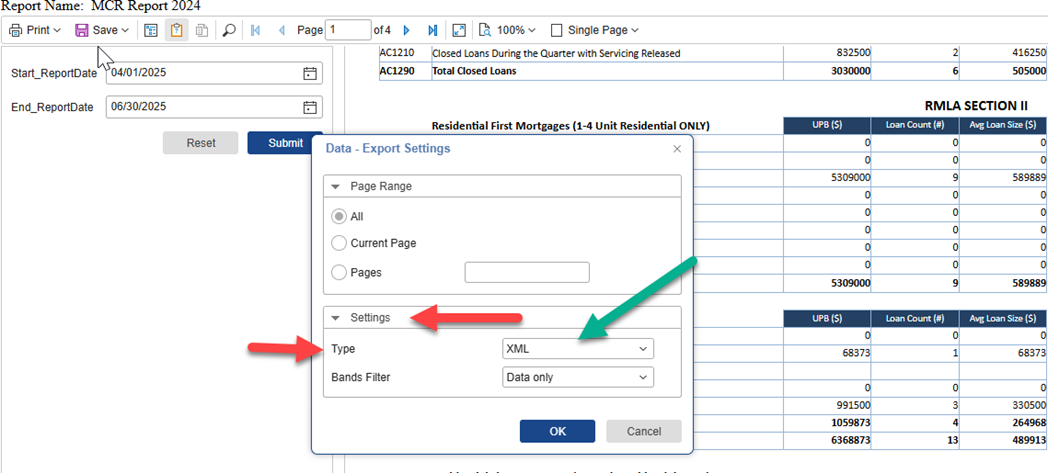Open calendar for Start_ReportDate
The image size is (1048, 473).
coord(310,73)
